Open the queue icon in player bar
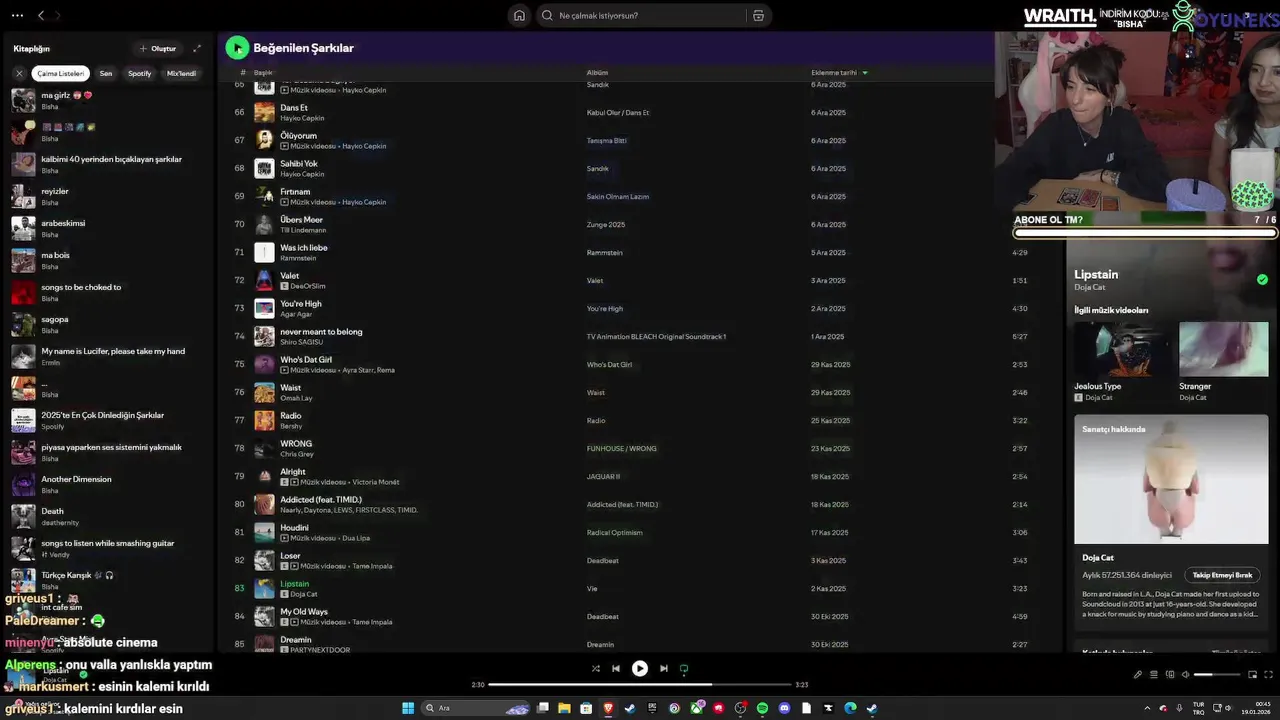The image size is (1280, 720). coord(1153,675)
